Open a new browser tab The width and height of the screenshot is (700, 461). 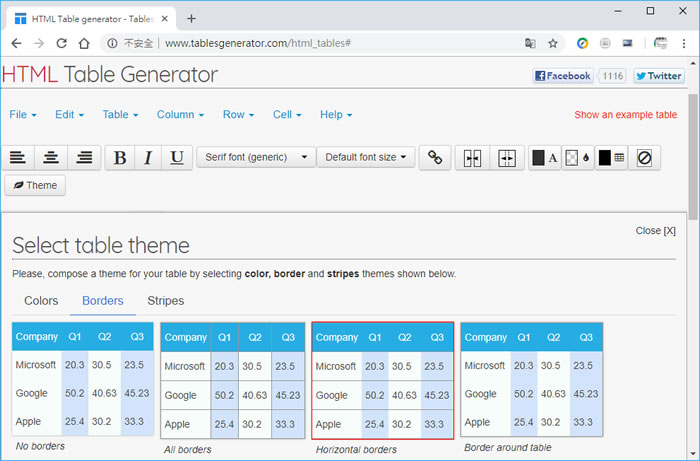tap(192, 19)
